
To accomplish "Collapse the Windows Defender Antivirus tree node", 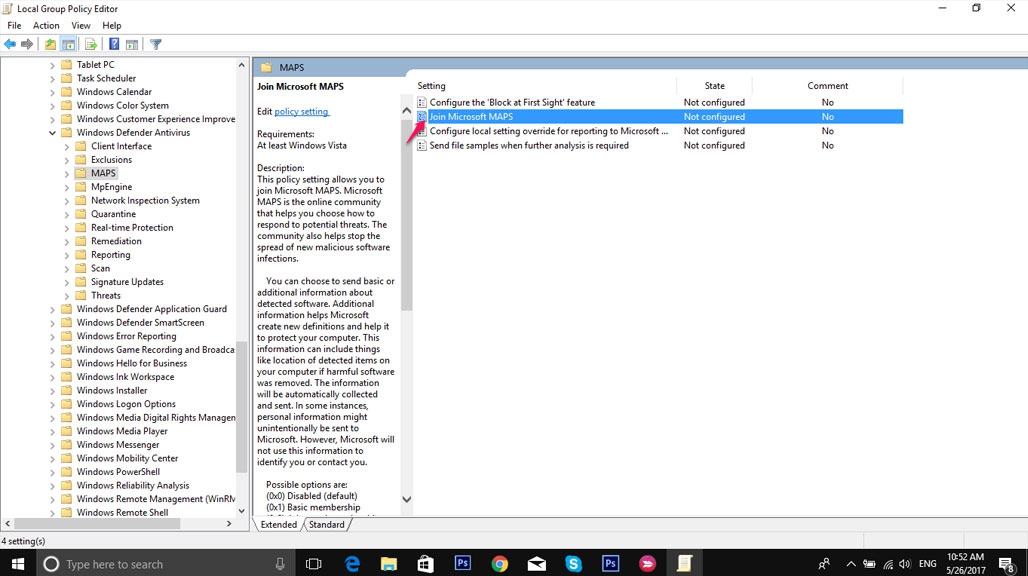I will click(53, 133).
